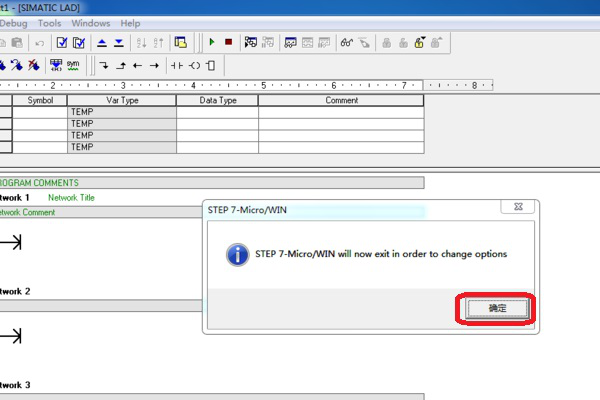Click the write all status chart icon
This screenshot has width=600, height=400.
[x=324, y=42]
